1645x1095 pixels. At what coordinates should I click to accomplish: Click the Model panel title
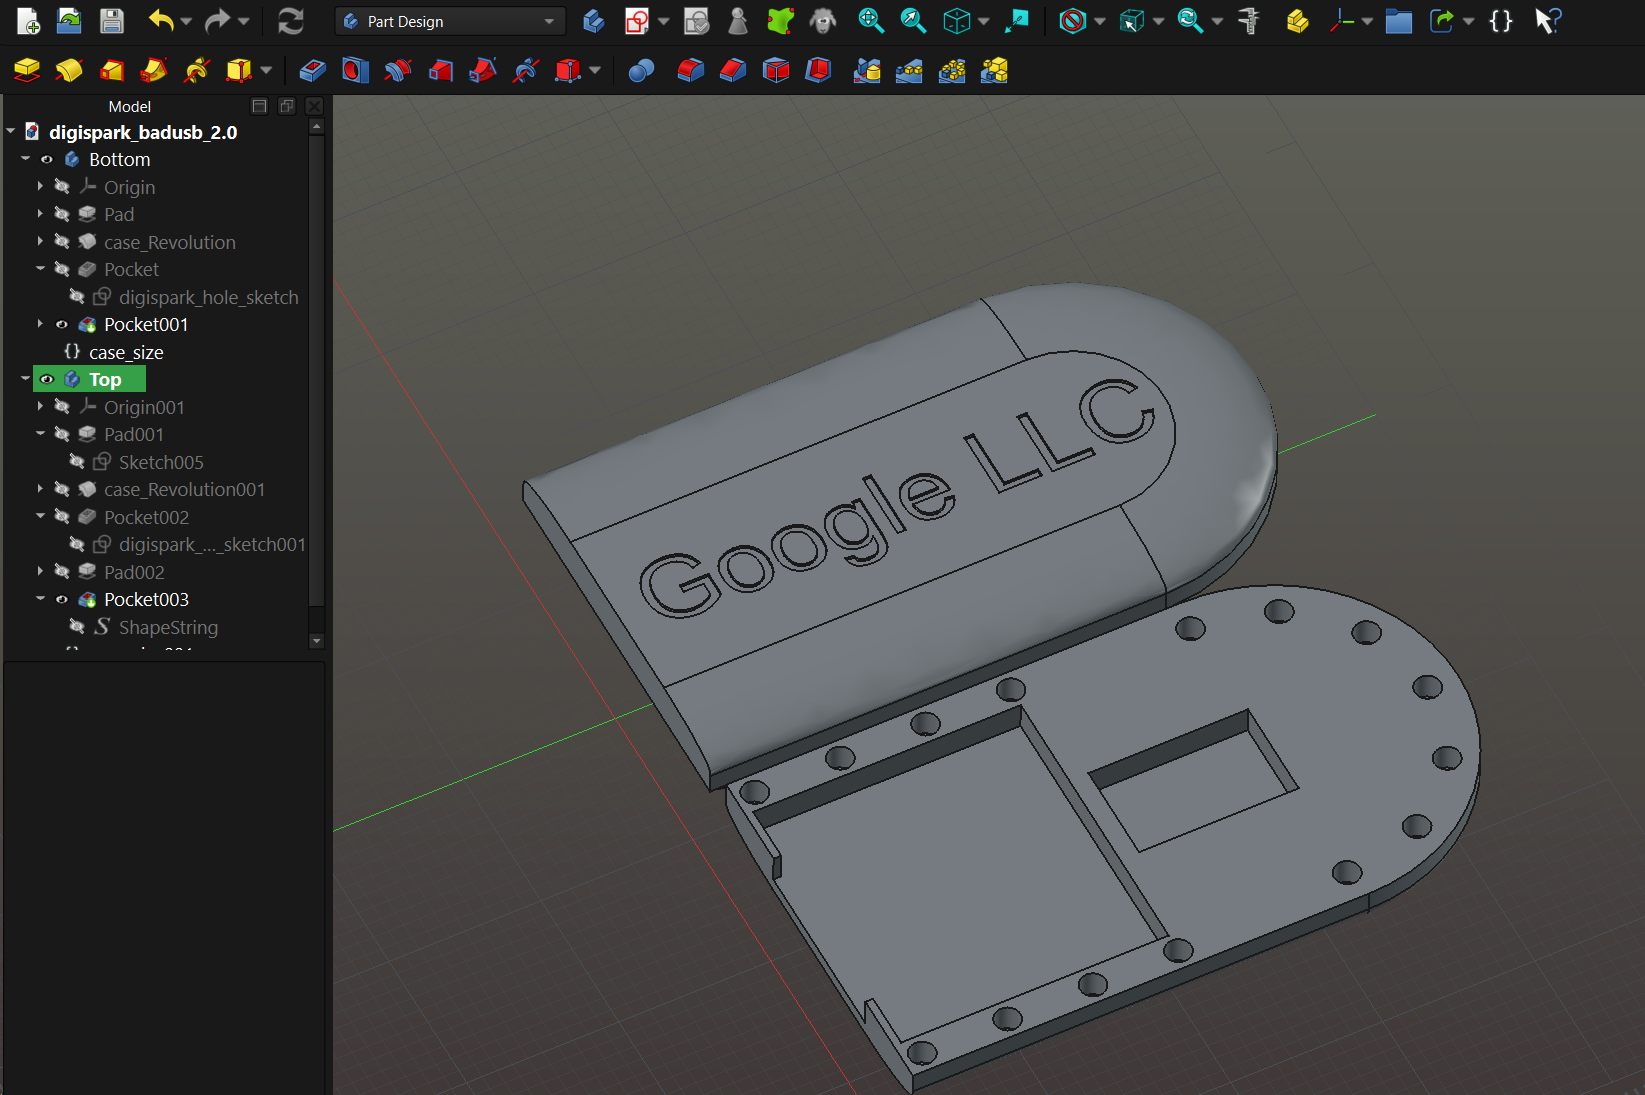click(x=129, y=106)
